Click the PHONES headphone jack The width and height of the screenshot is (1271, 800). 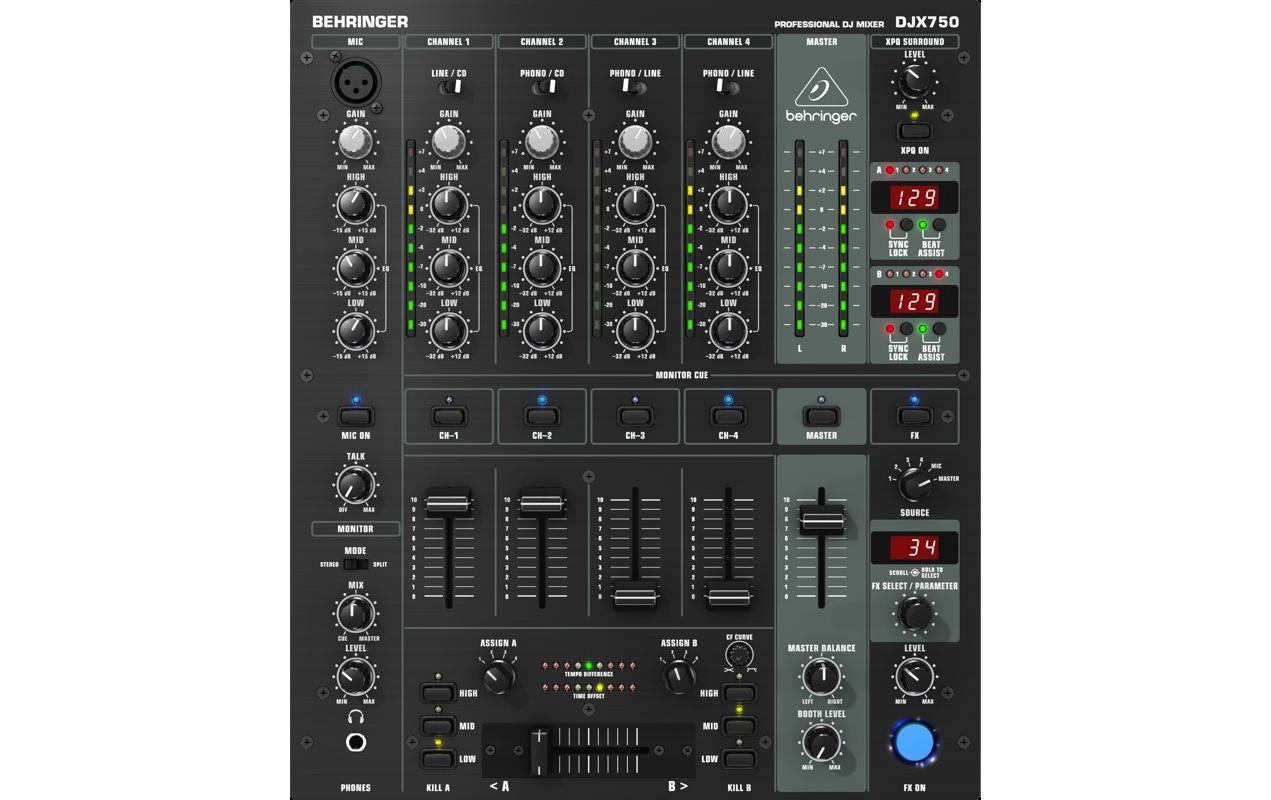(x=355, y=742)
